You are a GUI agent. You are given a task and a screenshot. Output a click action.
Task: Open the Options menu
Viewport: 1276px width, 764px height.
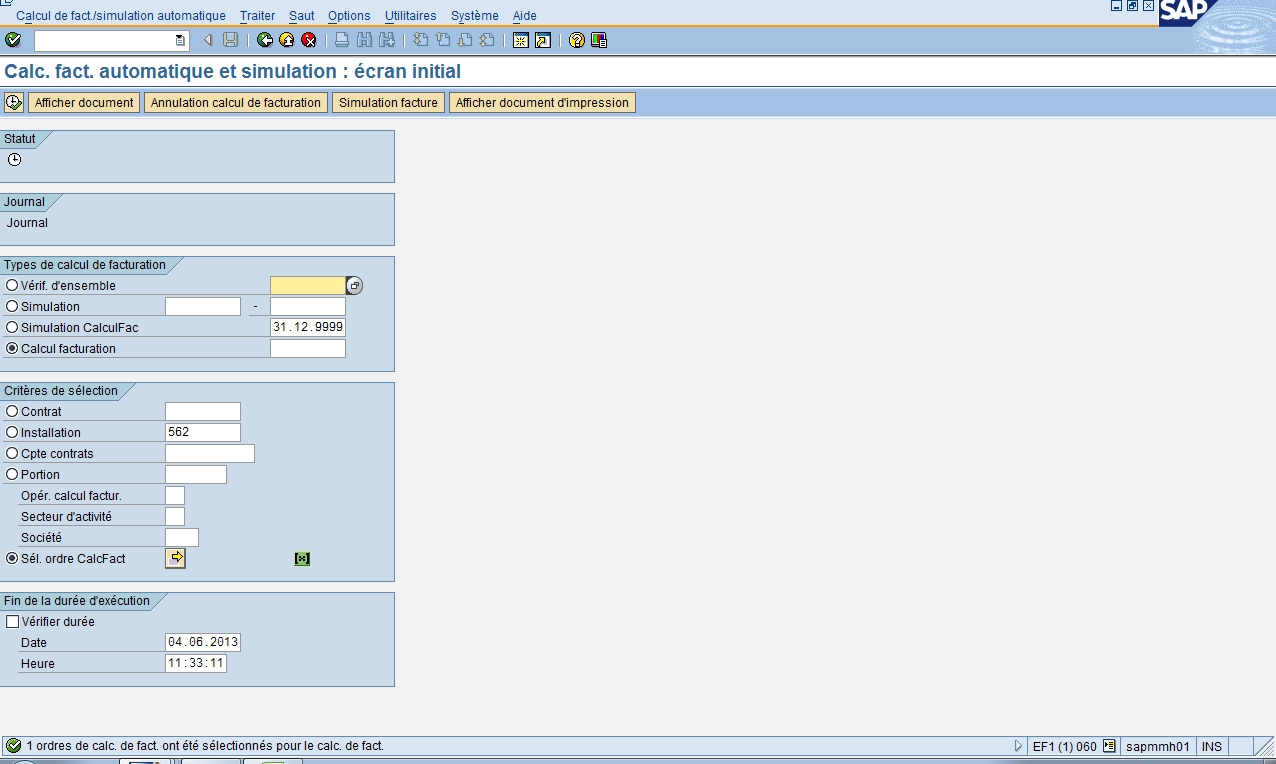349,16
